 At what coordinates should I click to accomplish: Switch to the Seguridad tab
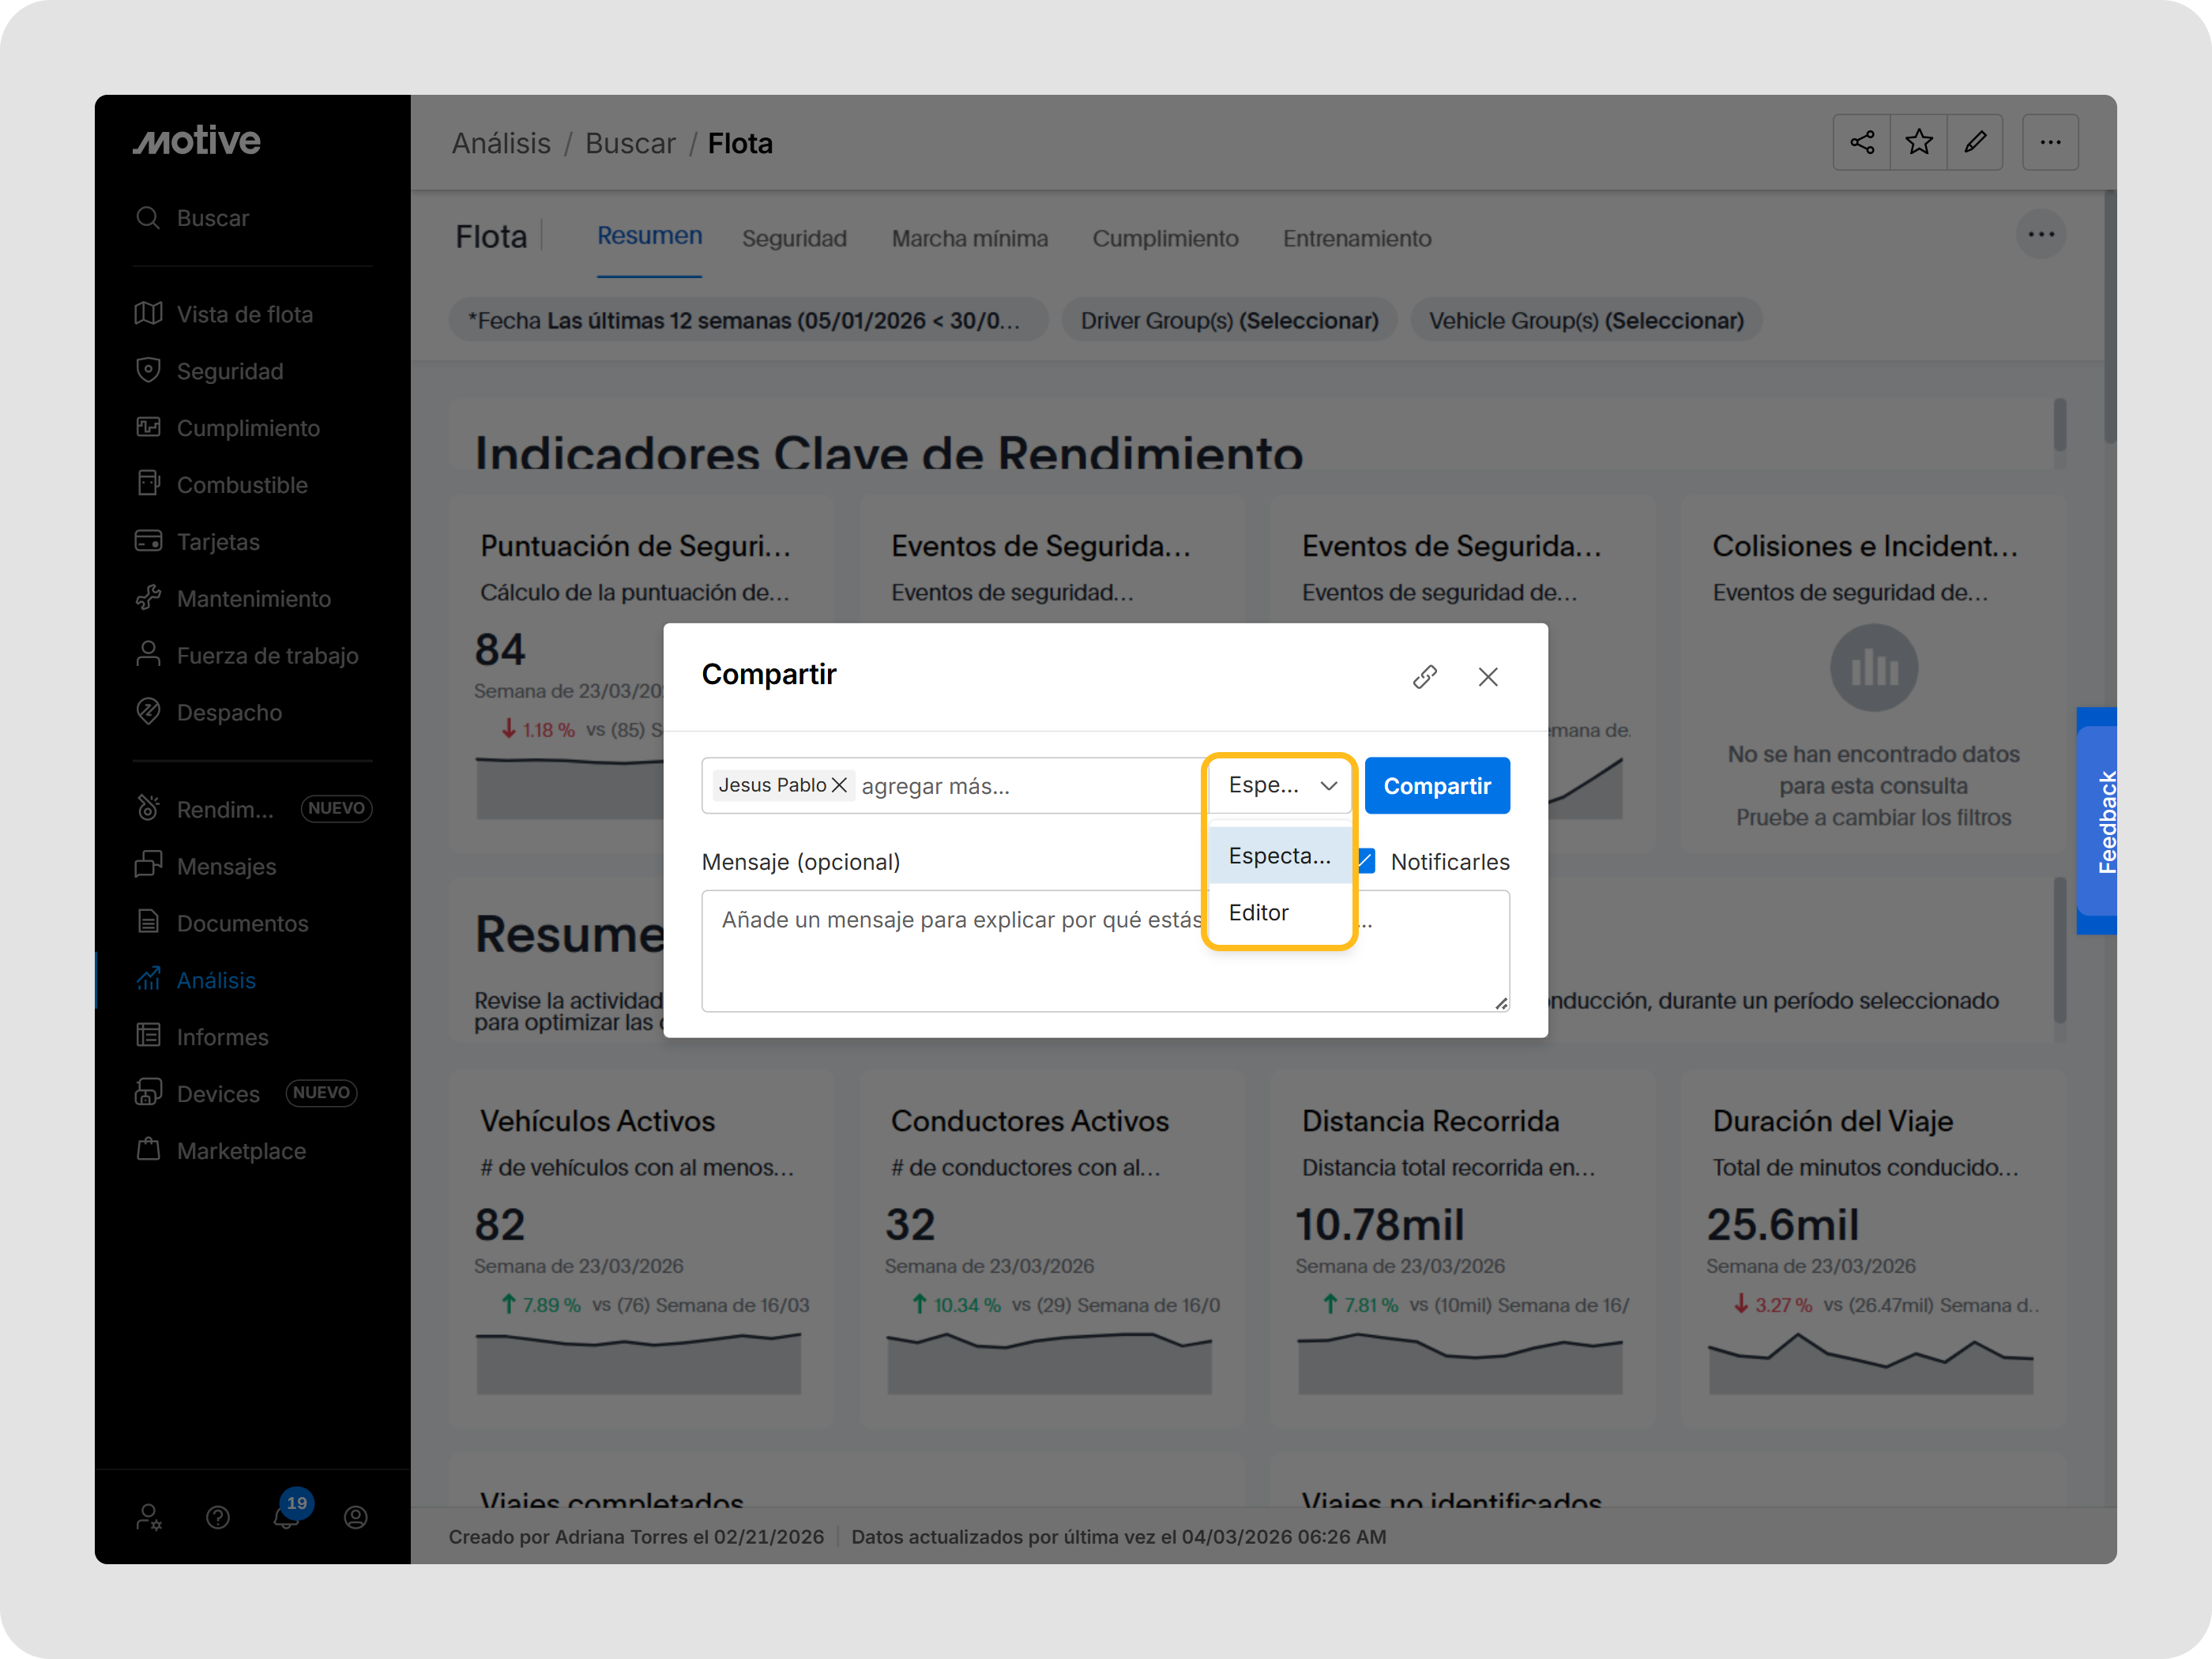point(794,239)
